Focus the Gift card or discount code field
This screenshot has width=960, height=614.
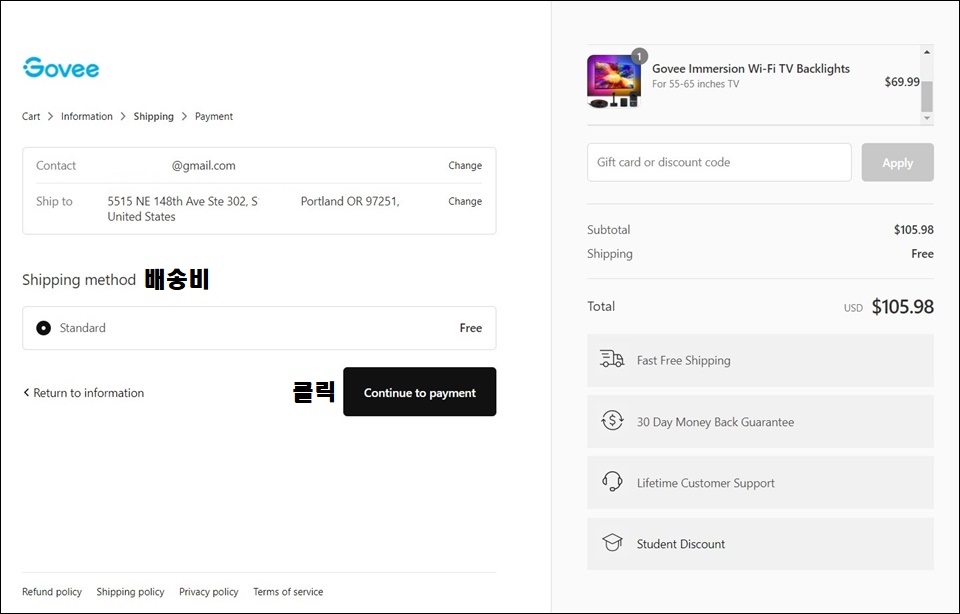[719, 162]
